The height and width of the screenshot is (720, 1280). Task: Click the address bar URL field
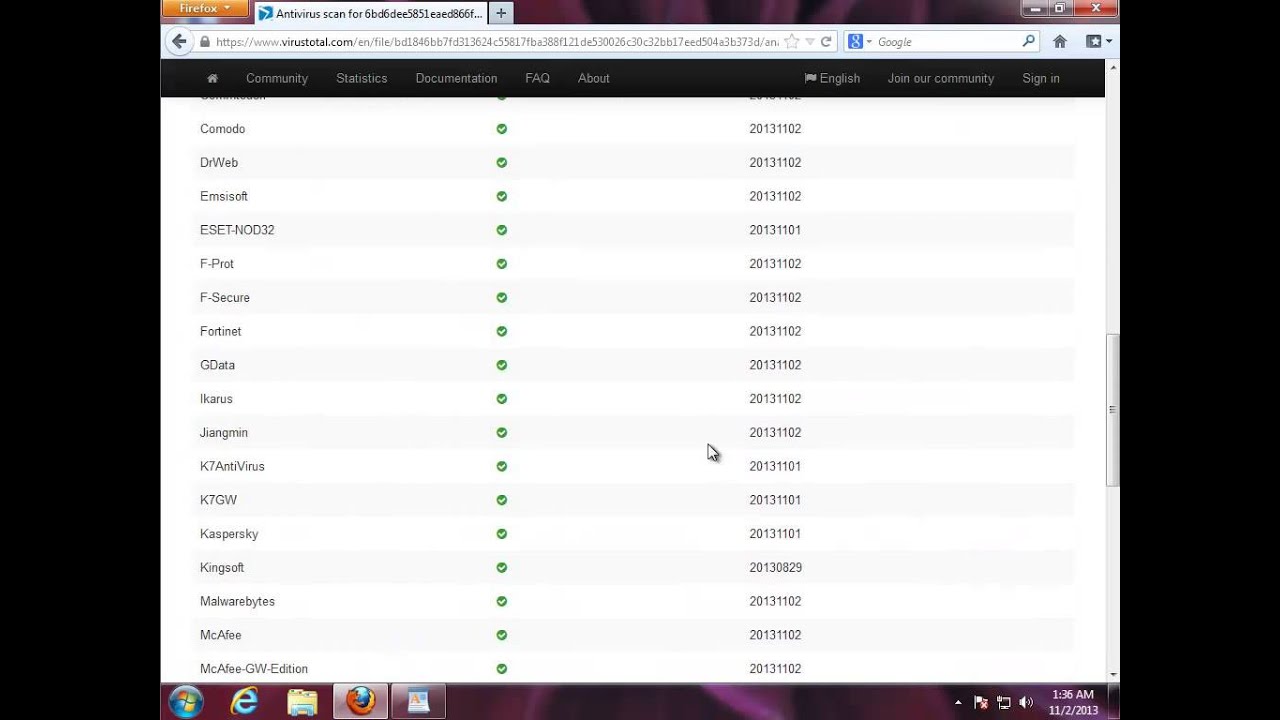pyautogui.click(x=497, y=42)
